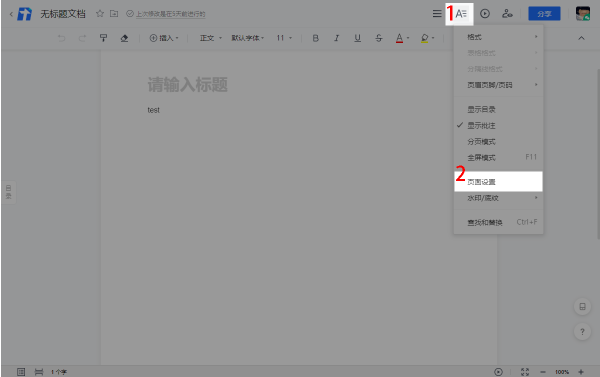Open the 目录 side tab

[8, 192]
